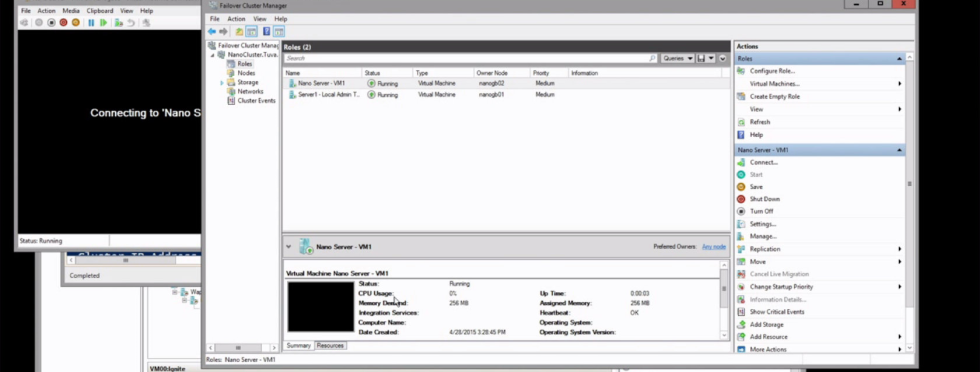980x372 pixels.
Task: Click Turn Off icon in VM connection toolbar
Action: (51, 23)
